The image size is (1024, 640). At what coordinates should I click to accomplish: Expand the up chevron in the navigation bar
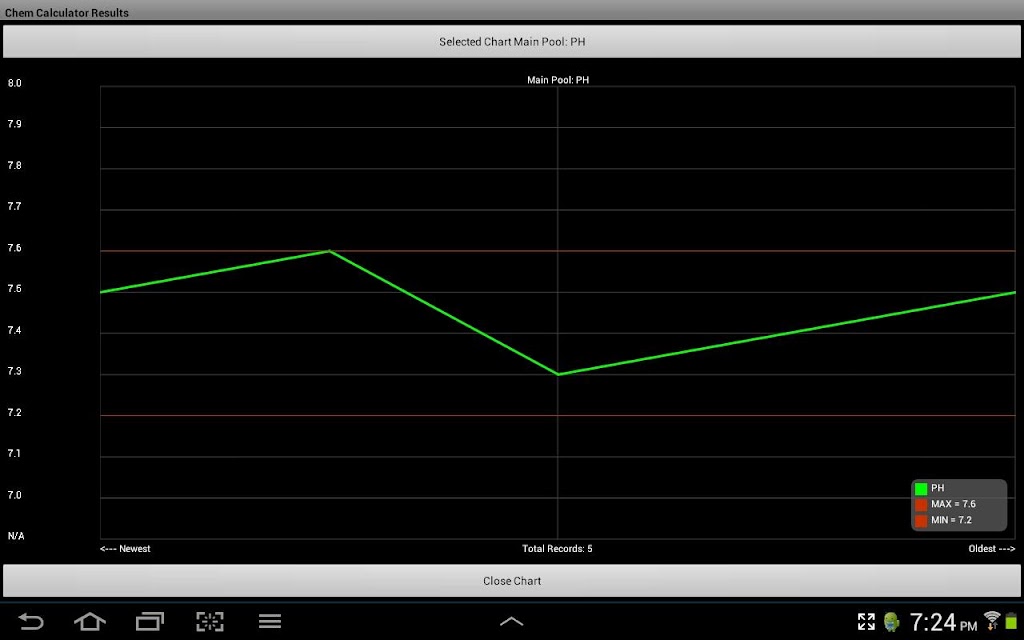coord(511,621)
